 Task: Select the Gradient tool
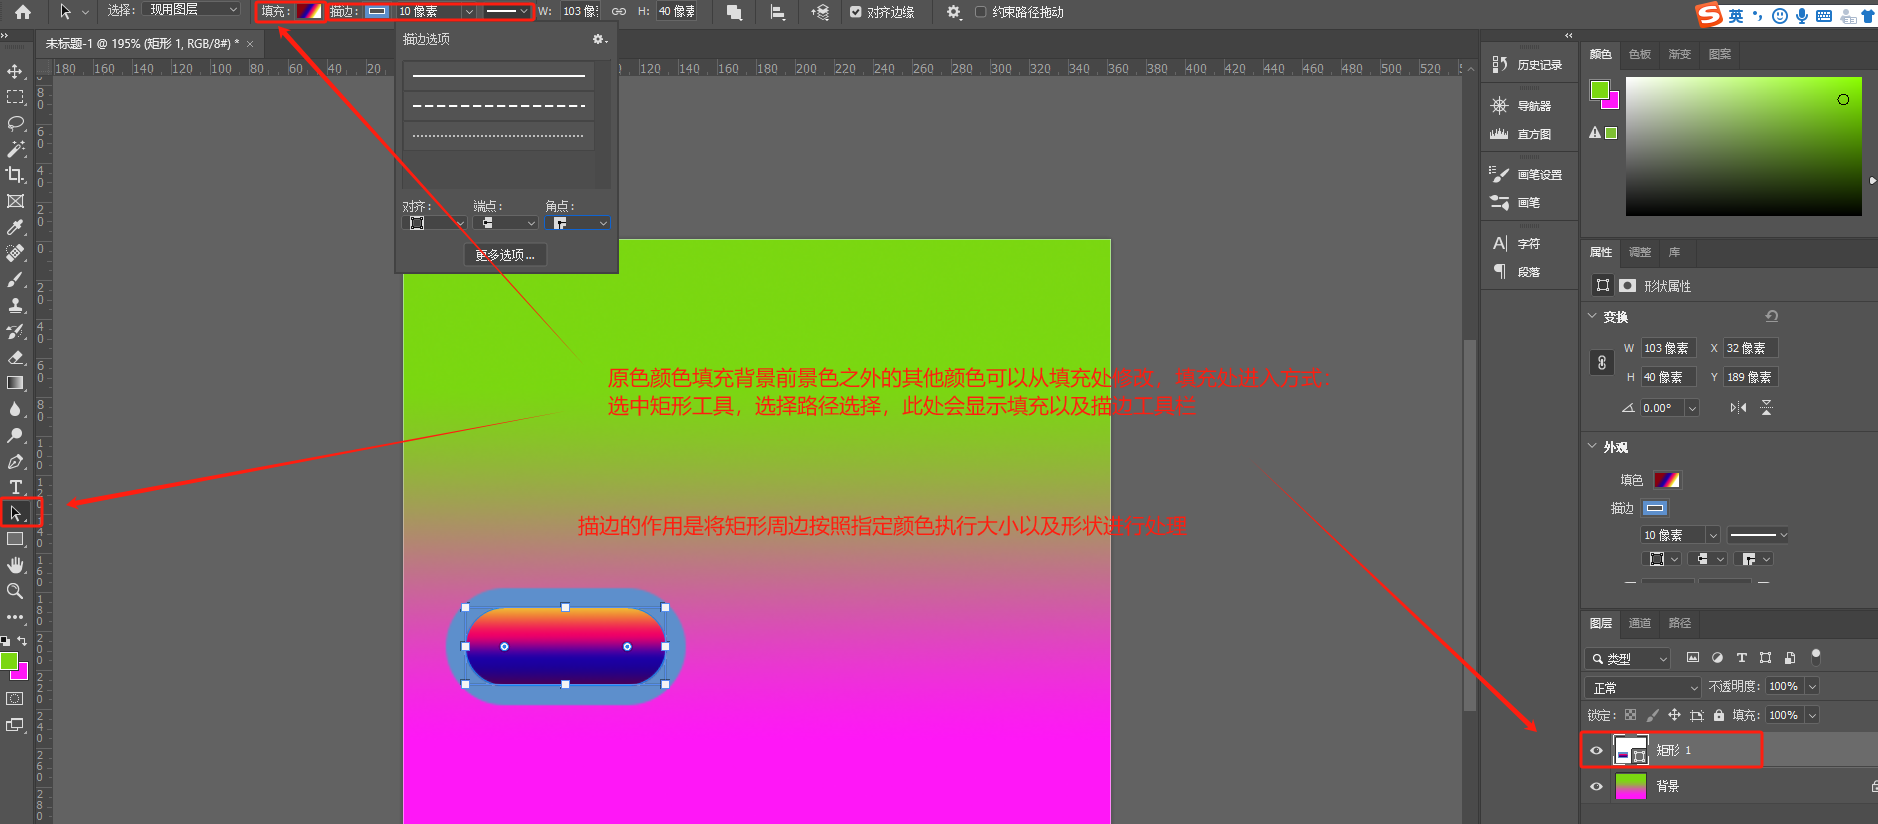click(15, 383)
